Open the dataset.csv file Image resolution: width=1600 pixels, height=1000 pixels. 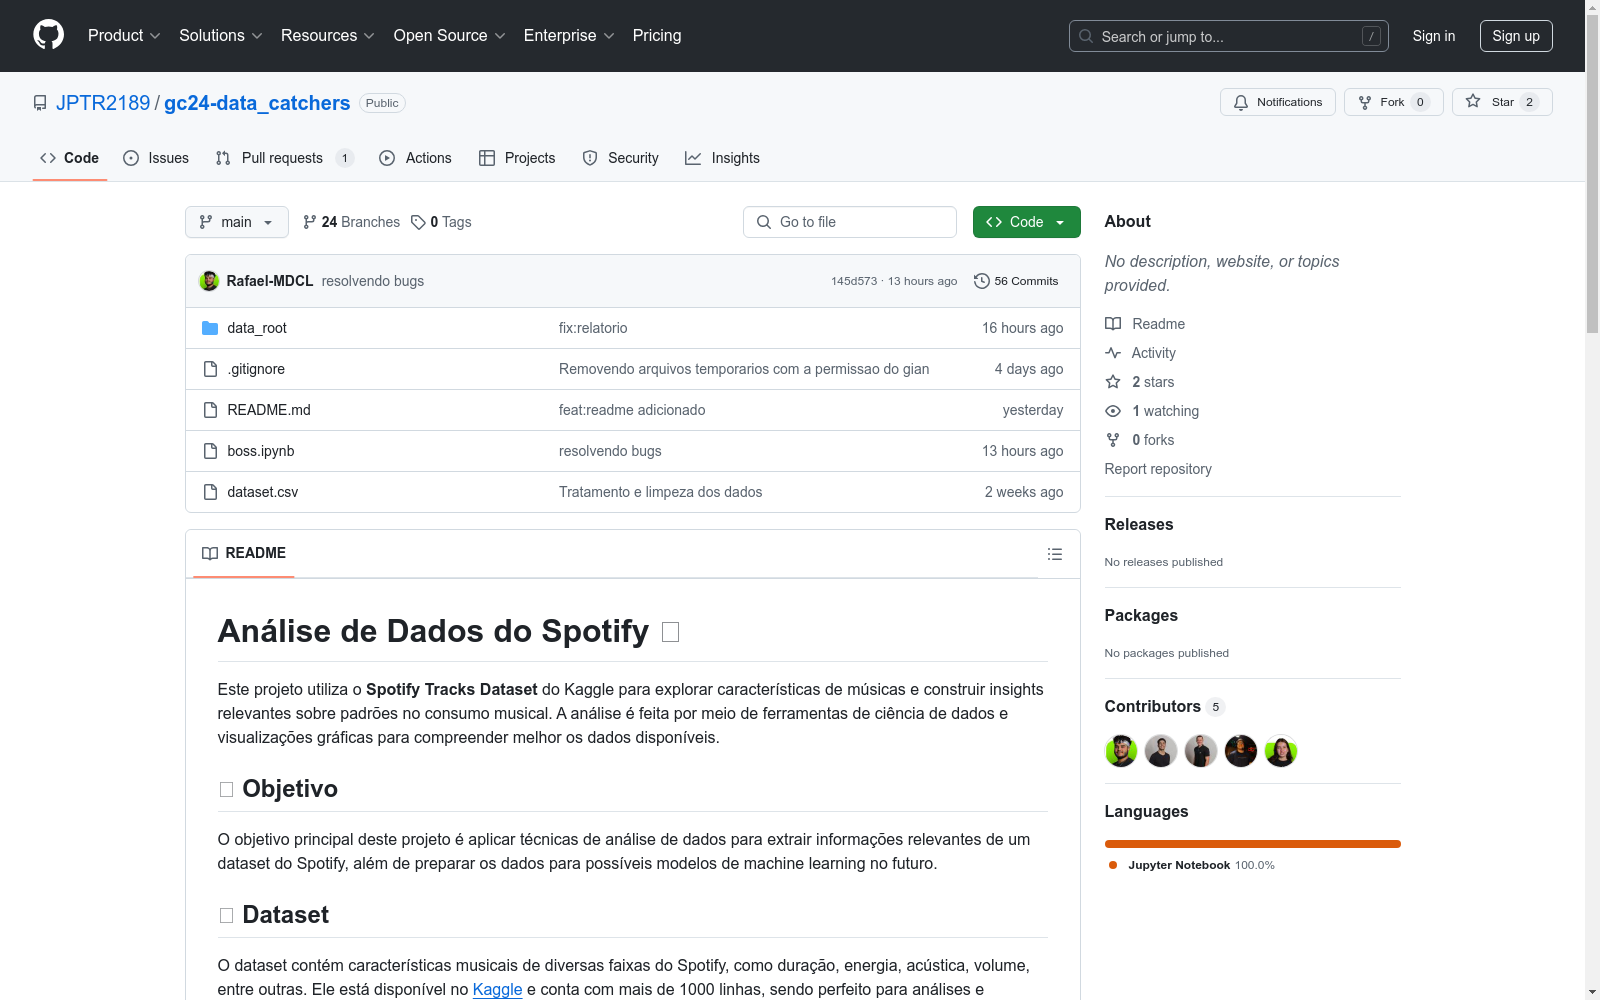click(263, 492)
